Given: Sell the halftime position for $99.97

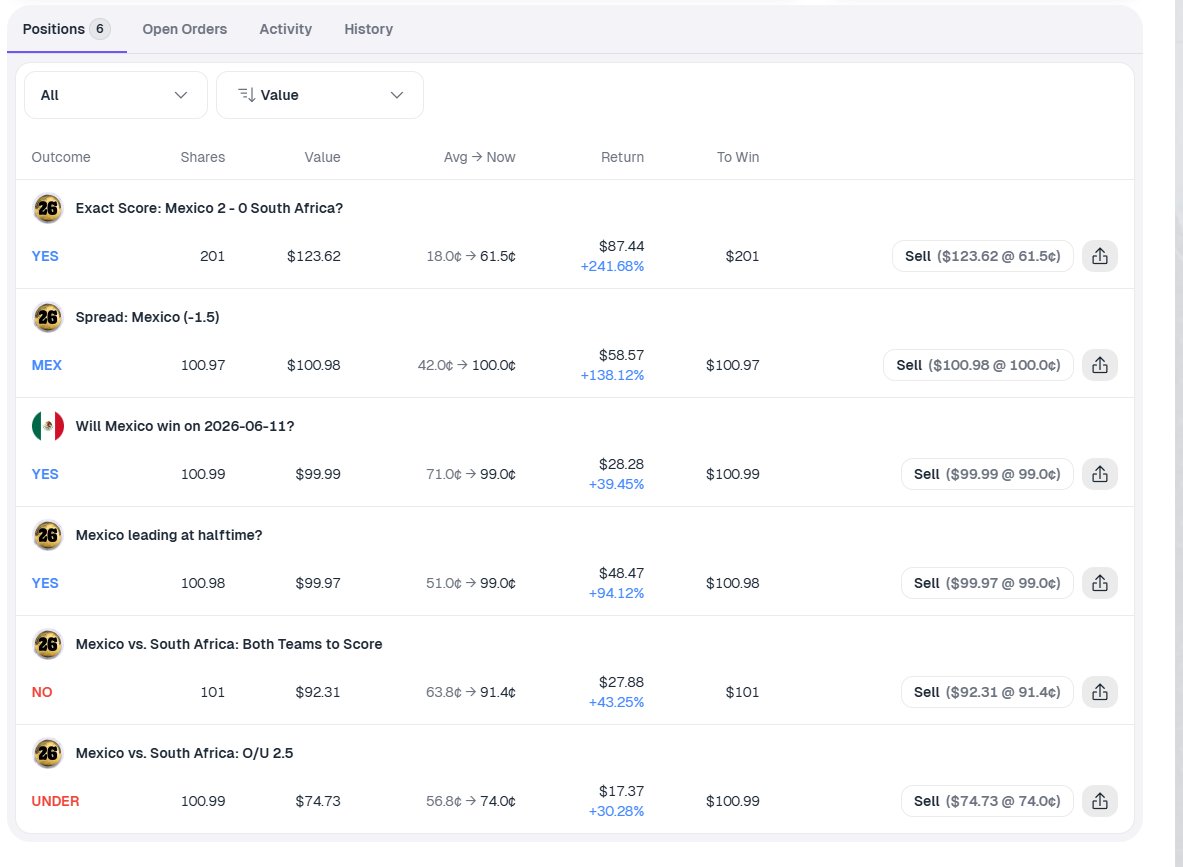Looking at the screenshot, I should click(987, 583).
